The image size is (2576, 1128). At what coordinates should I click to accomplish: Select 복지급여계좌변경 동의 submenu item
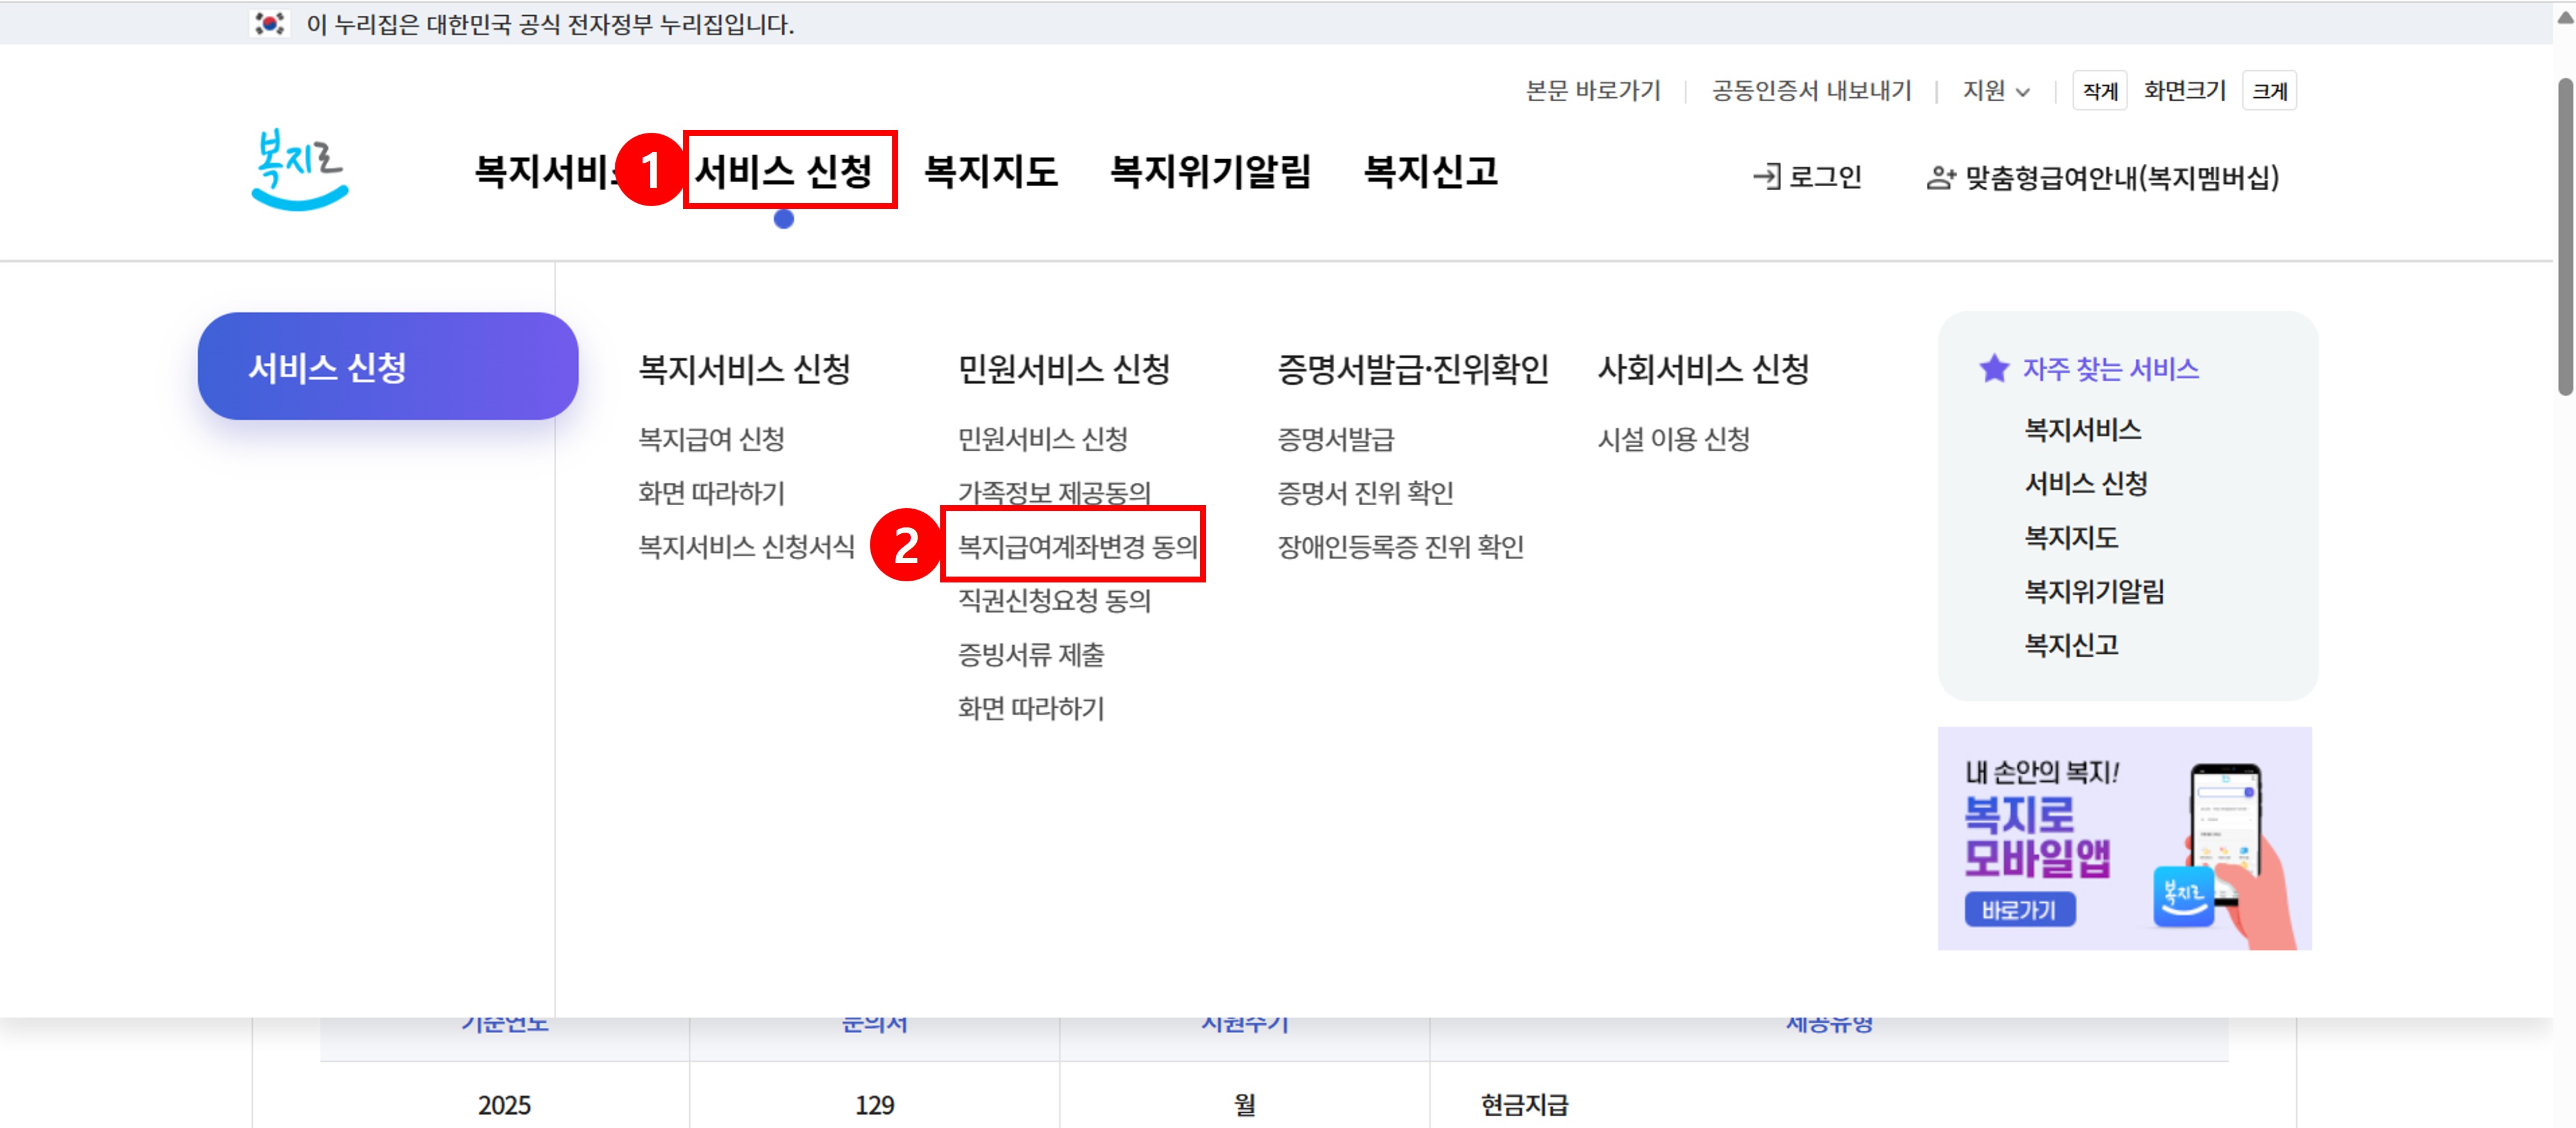[1077, 546]
